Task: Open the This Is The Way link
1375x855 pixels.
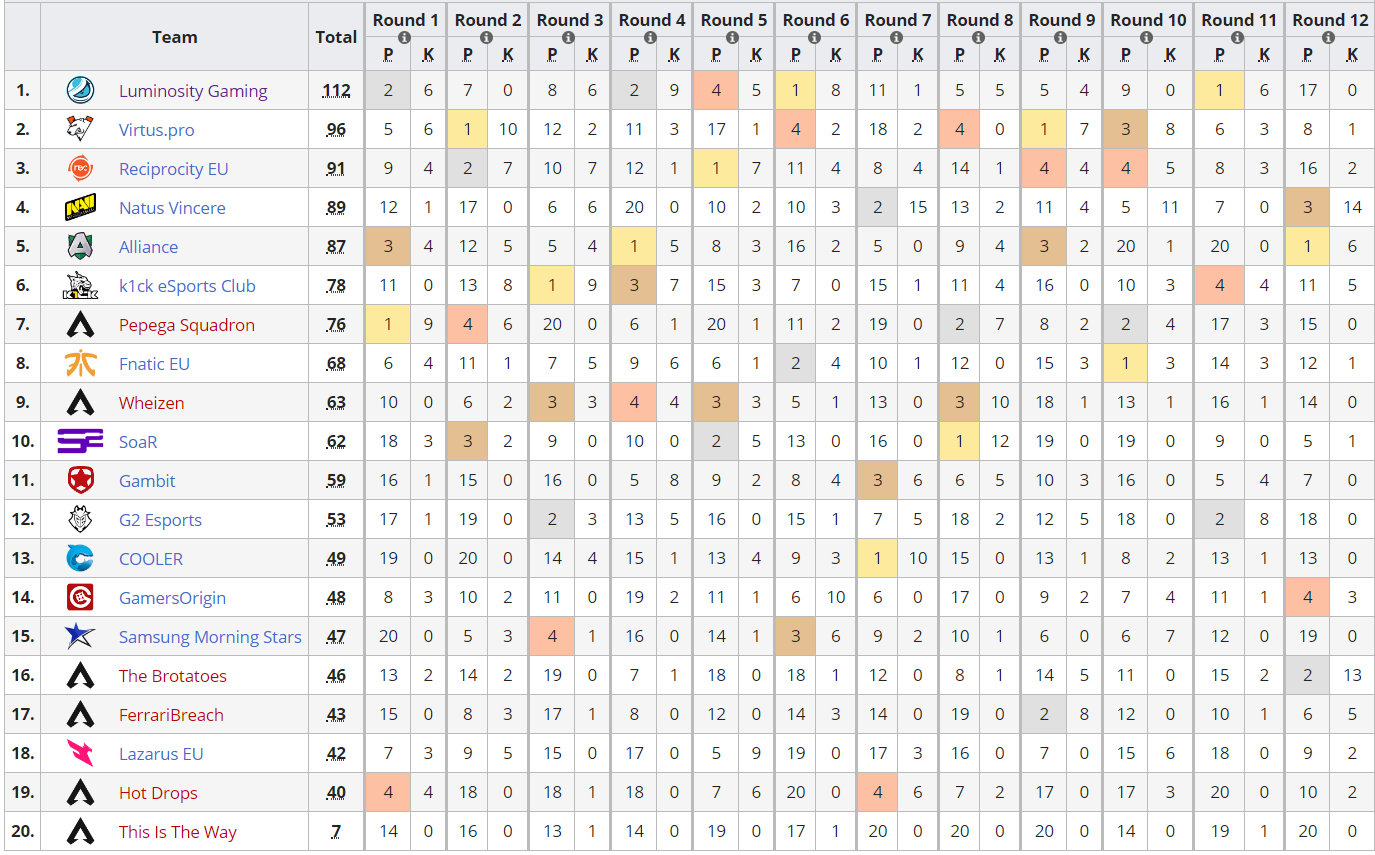Action: pyautogui.click(x=178, y=832)
